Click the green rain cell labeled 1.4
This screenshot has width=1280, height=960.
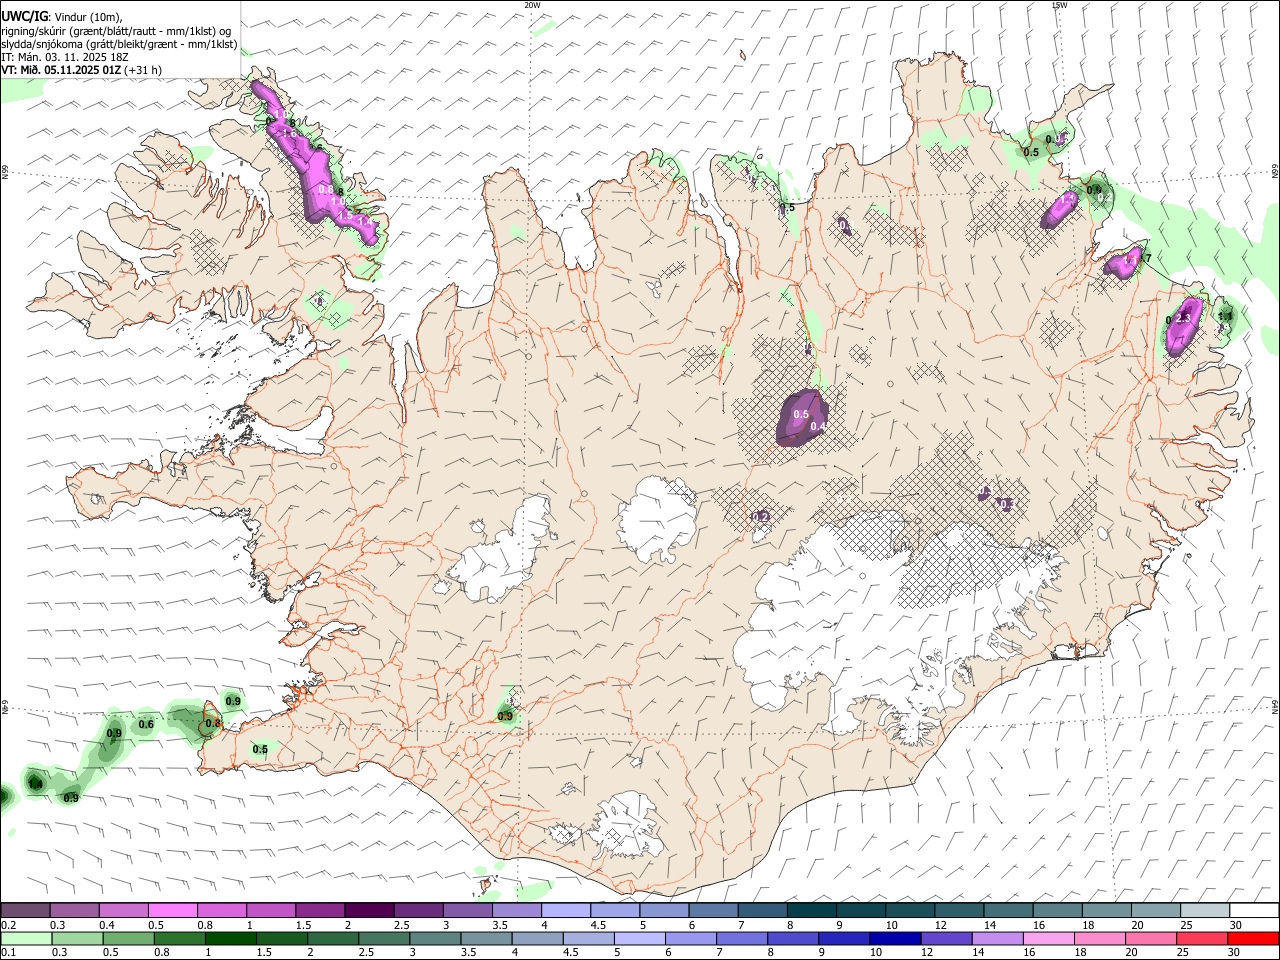35,782
